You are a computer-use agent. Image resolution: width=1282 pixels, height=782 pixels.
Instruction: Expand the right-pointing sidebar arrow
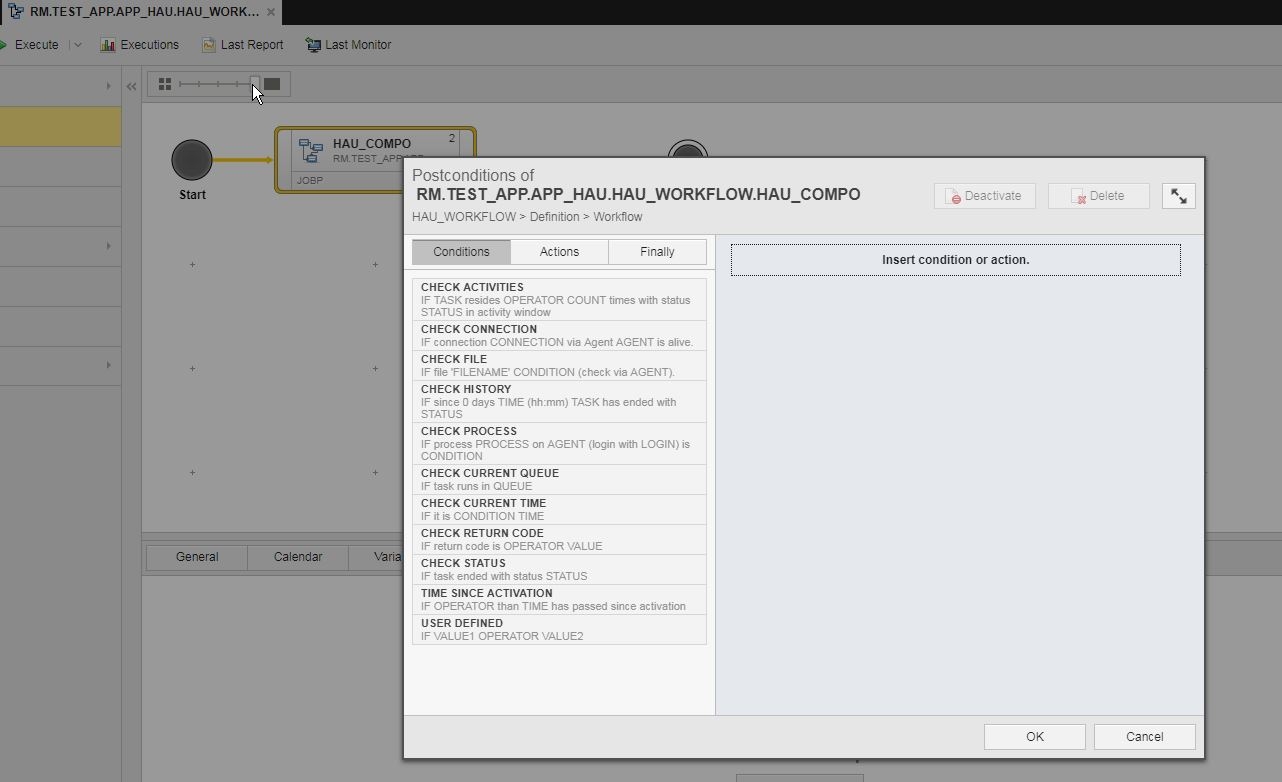109,85
